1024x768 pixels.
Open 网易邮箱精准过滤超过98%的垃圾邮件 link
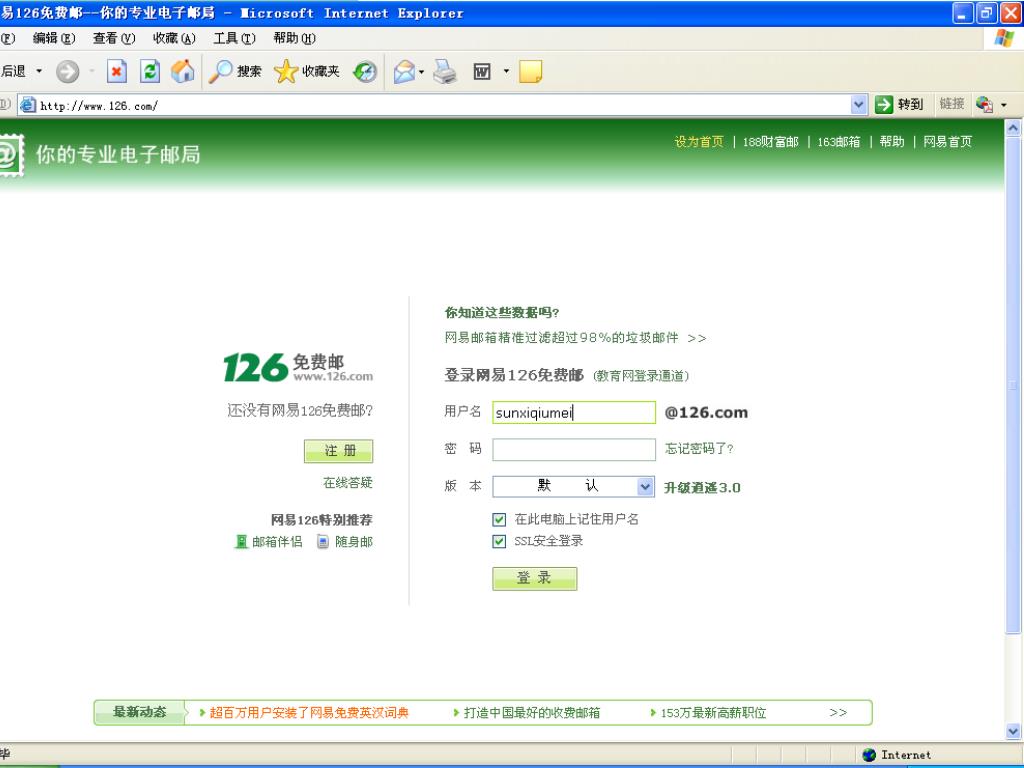coord(562,338)
